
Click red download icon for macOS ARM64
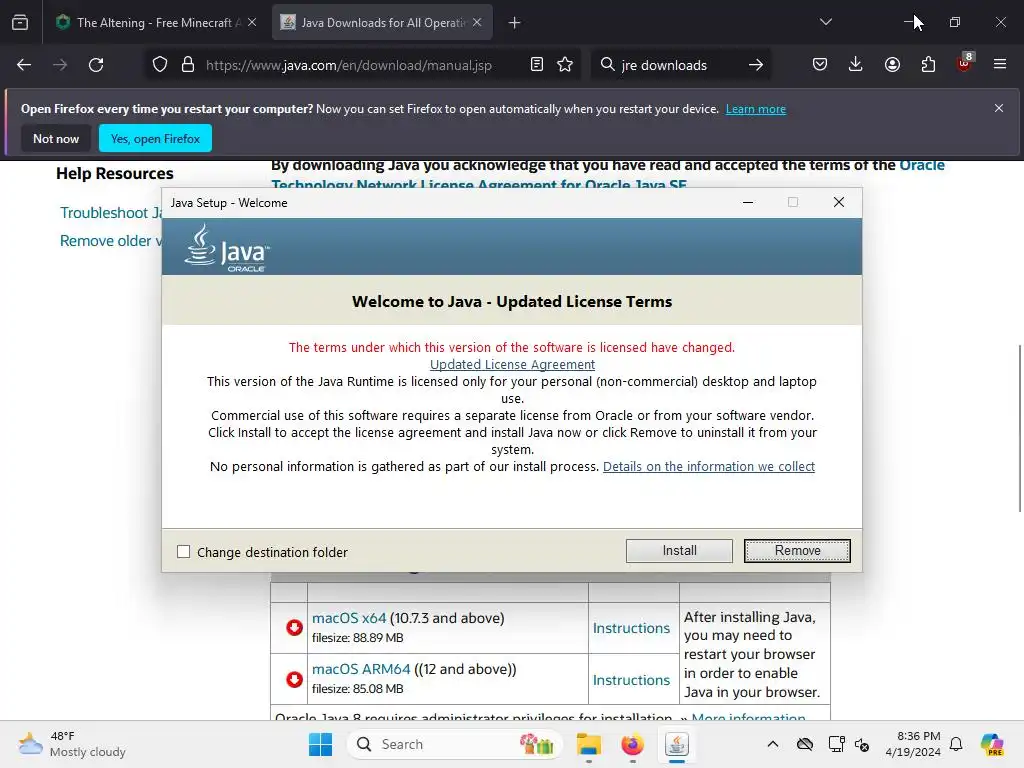coord(295,680)
